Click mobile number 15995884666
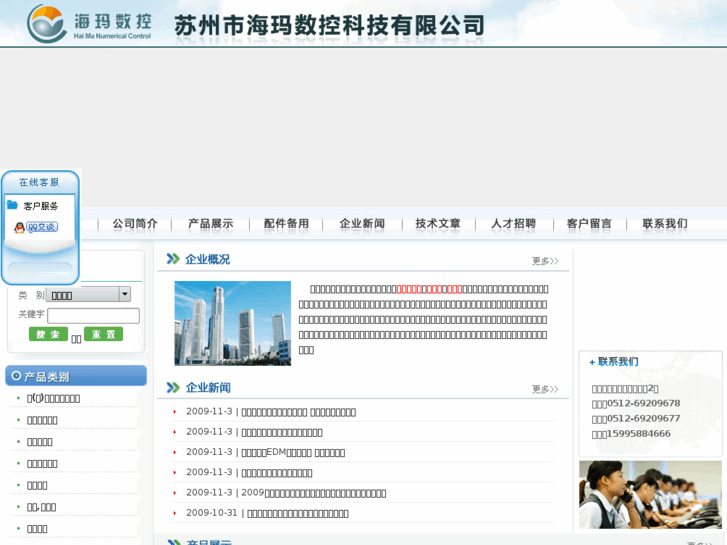The image size is (727, 545). click(638, 434)
